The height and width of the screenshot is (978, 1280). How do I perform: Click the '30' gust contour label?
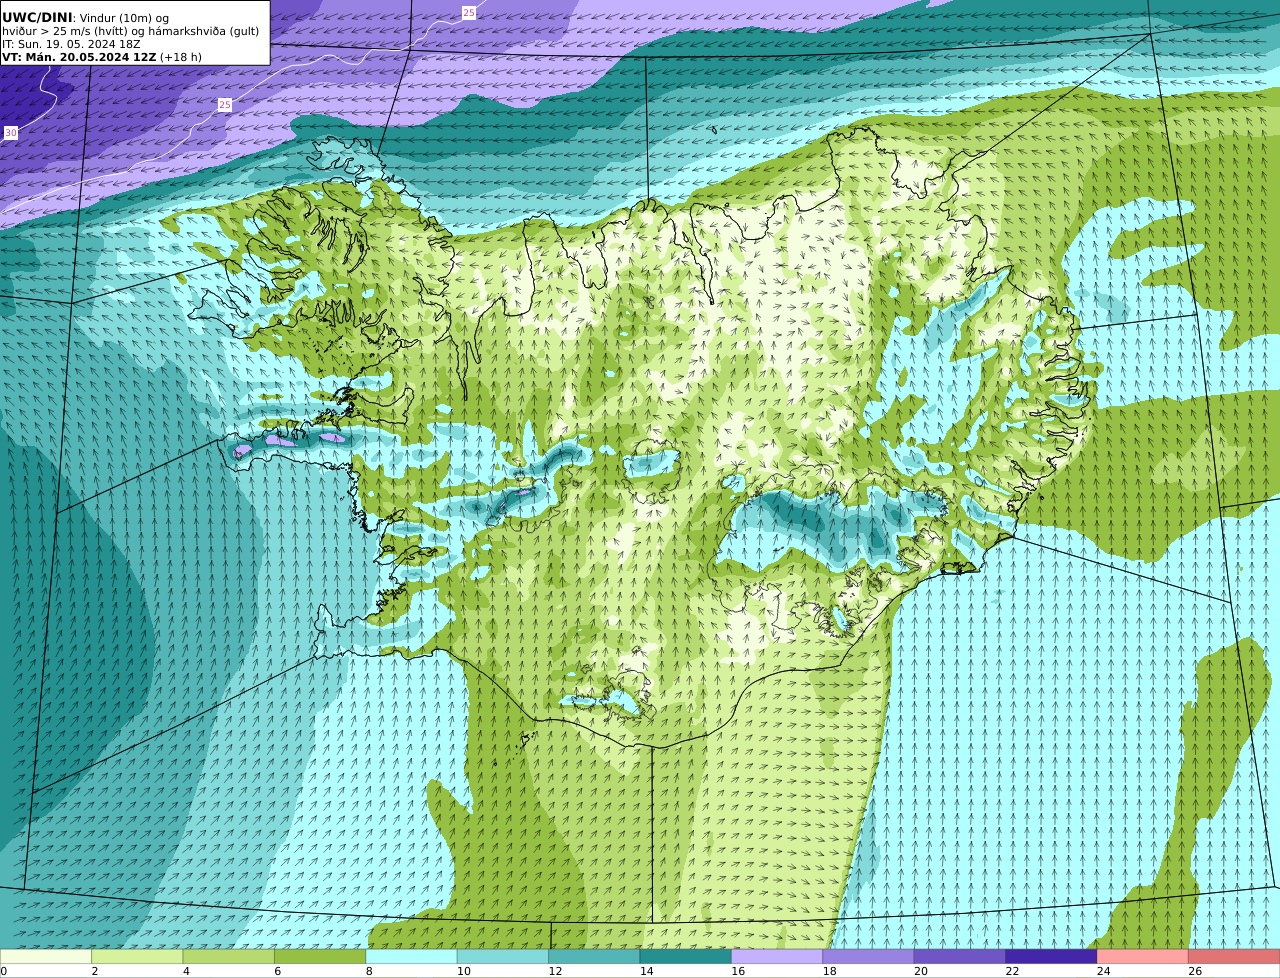11,132
